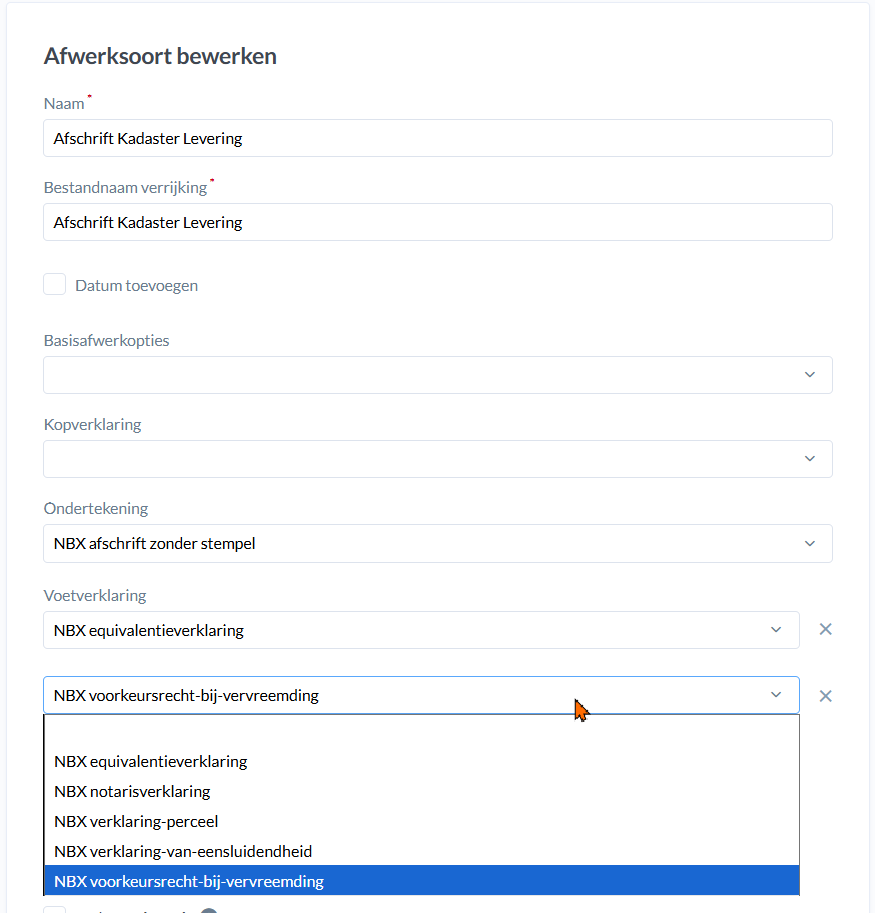Open the Kopverklaring dropdown

pyautogui.click(x=437, y=459)
